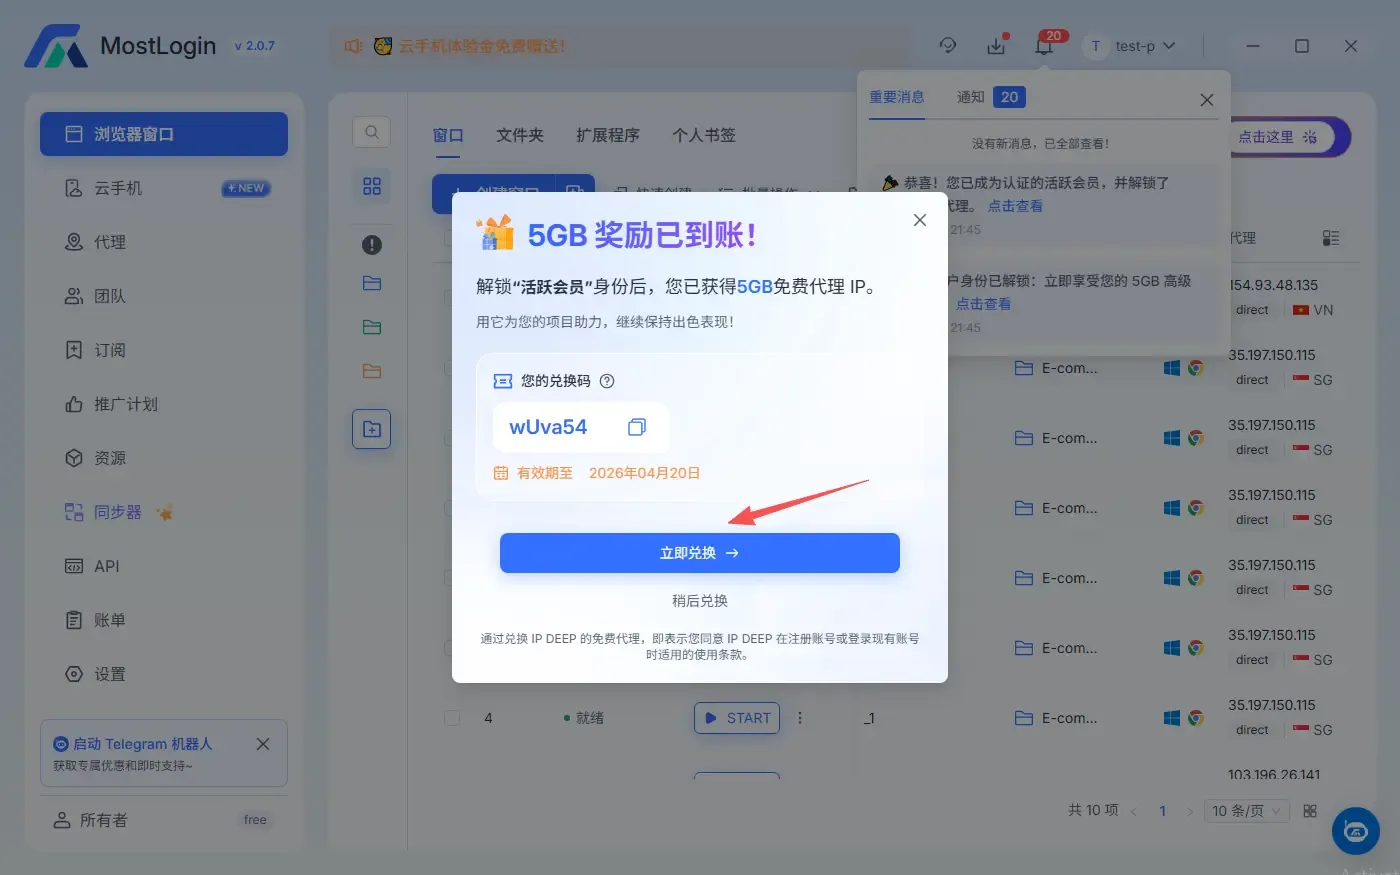
Task: Open the 订阅 subscription sidebar item
Action: 164,350
